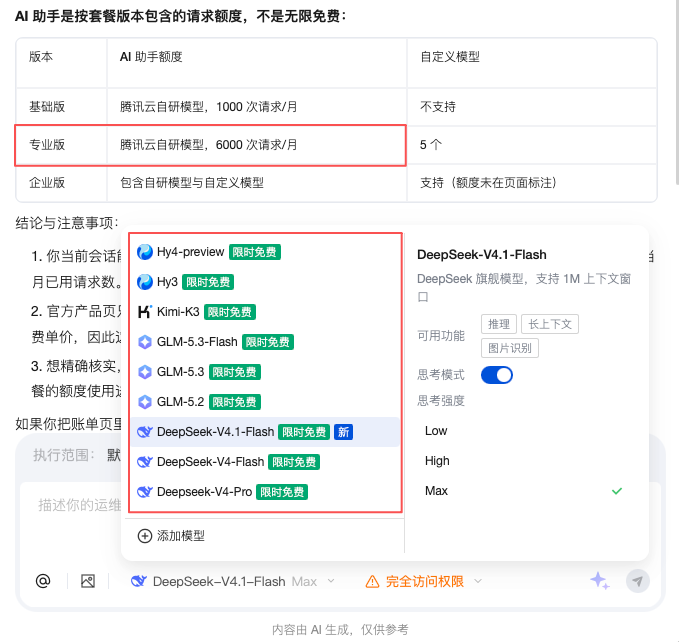This screenshot has width=679, height=642.
Task: Click cell 包含自研模型与自定义模型
Action: click(256, 183)
